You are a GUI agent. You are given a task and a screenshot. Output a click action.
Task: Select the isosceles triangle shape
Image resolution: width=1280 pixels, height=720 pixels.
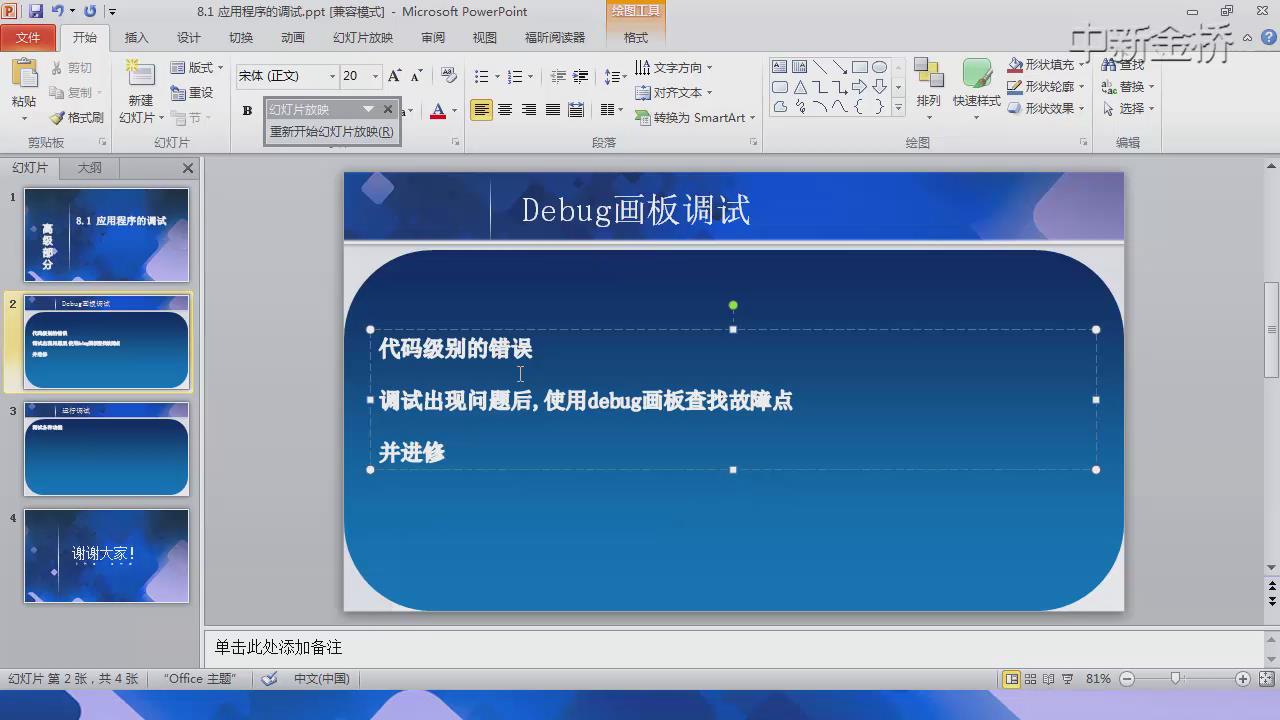point(800,87)
